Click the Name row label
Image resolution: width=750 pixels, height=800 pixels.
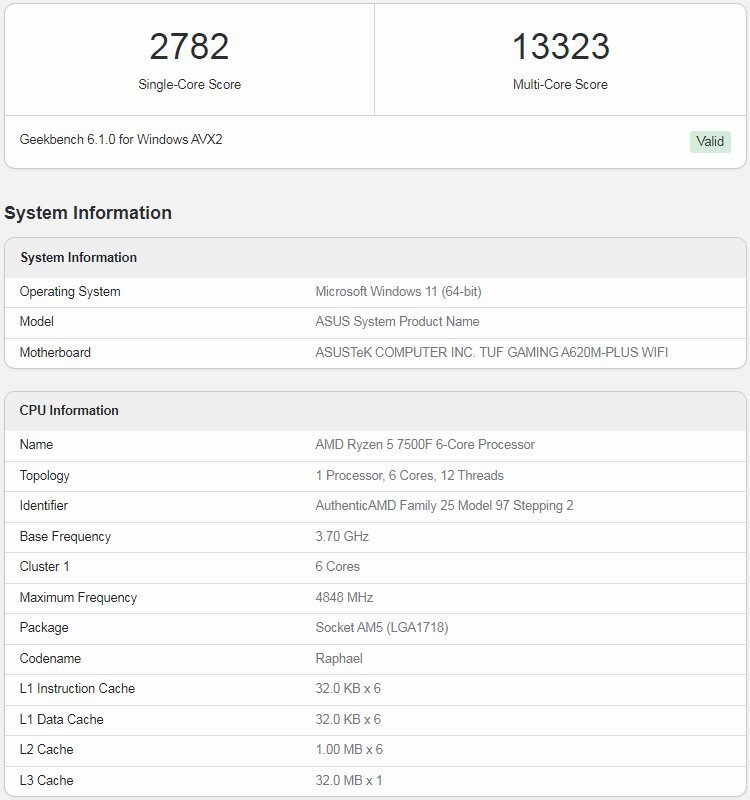(36, 444)
